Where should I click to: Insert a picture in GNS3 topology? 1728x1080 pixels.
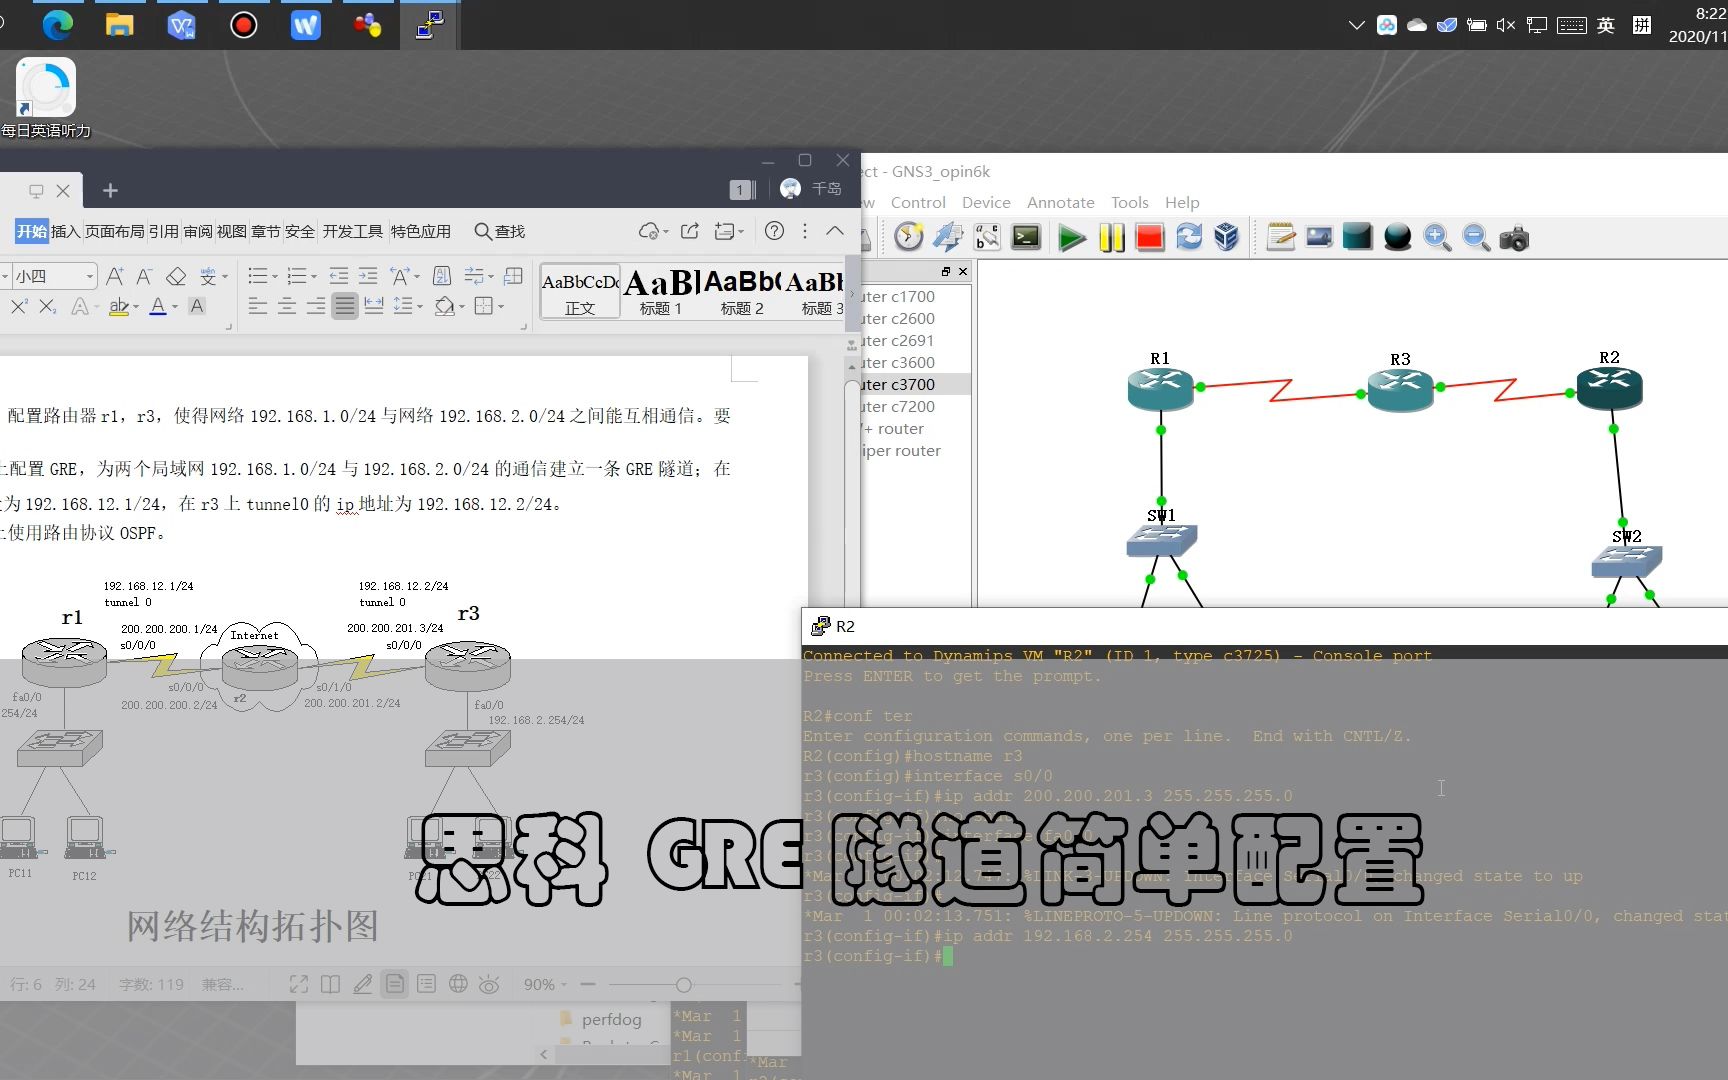pos(1320,238)
